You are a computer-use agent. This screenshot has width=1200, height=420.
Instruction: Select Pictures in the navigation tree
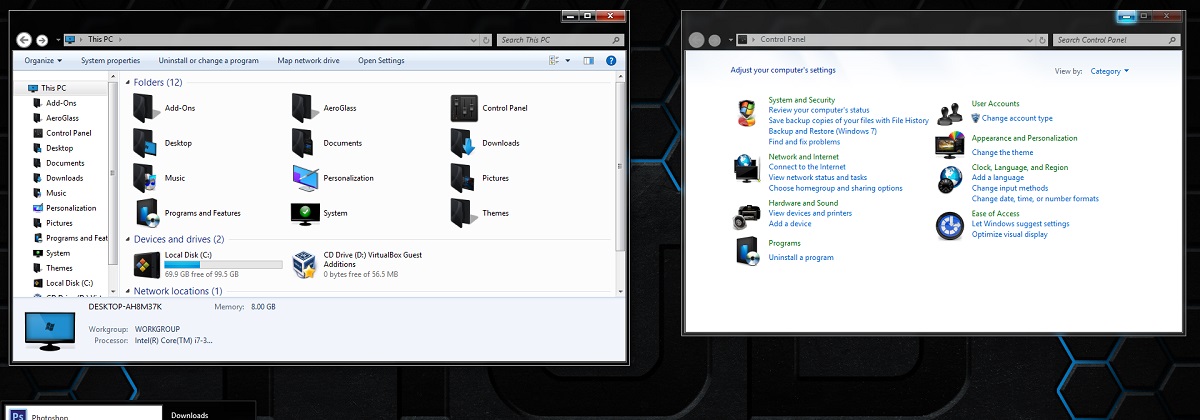click(x=59, y=223)
